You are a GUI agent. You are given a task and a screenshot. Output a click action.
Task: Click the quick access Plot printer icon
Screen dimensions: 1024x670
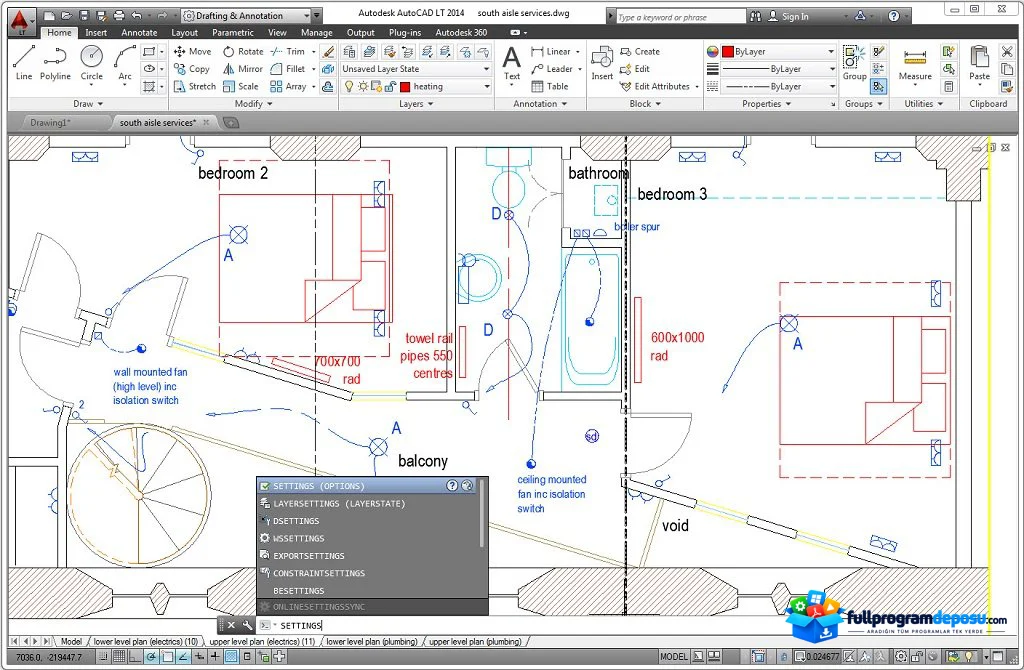[119, 15]
